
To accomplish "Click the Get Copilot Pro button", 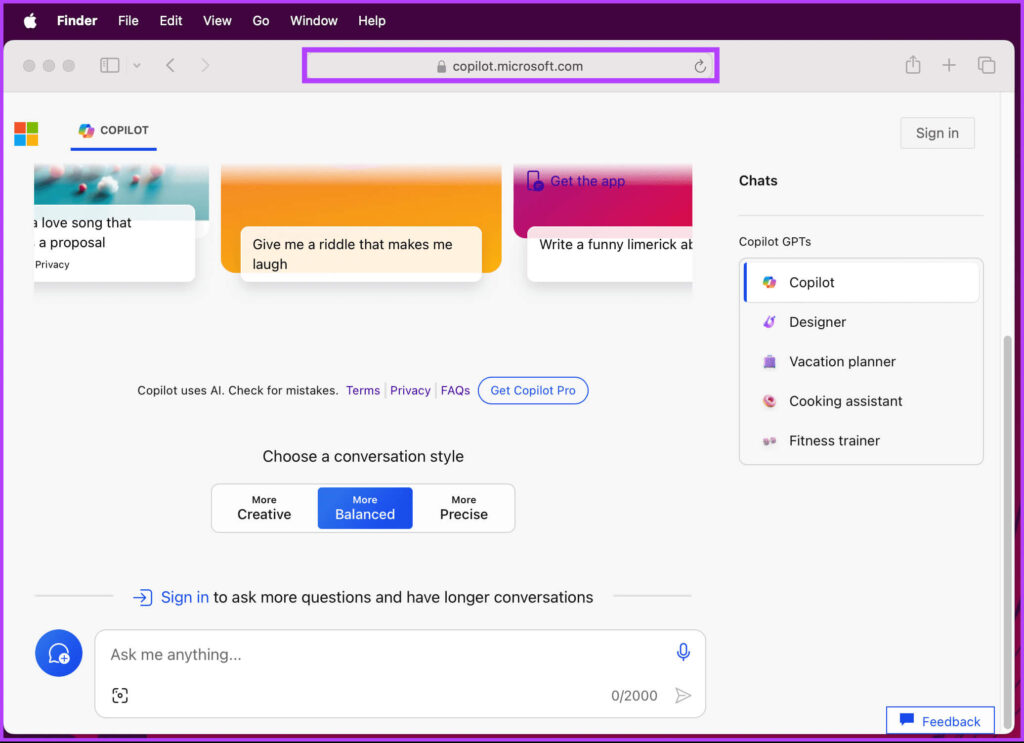I will pyautogui.click(x=533, y=390).
